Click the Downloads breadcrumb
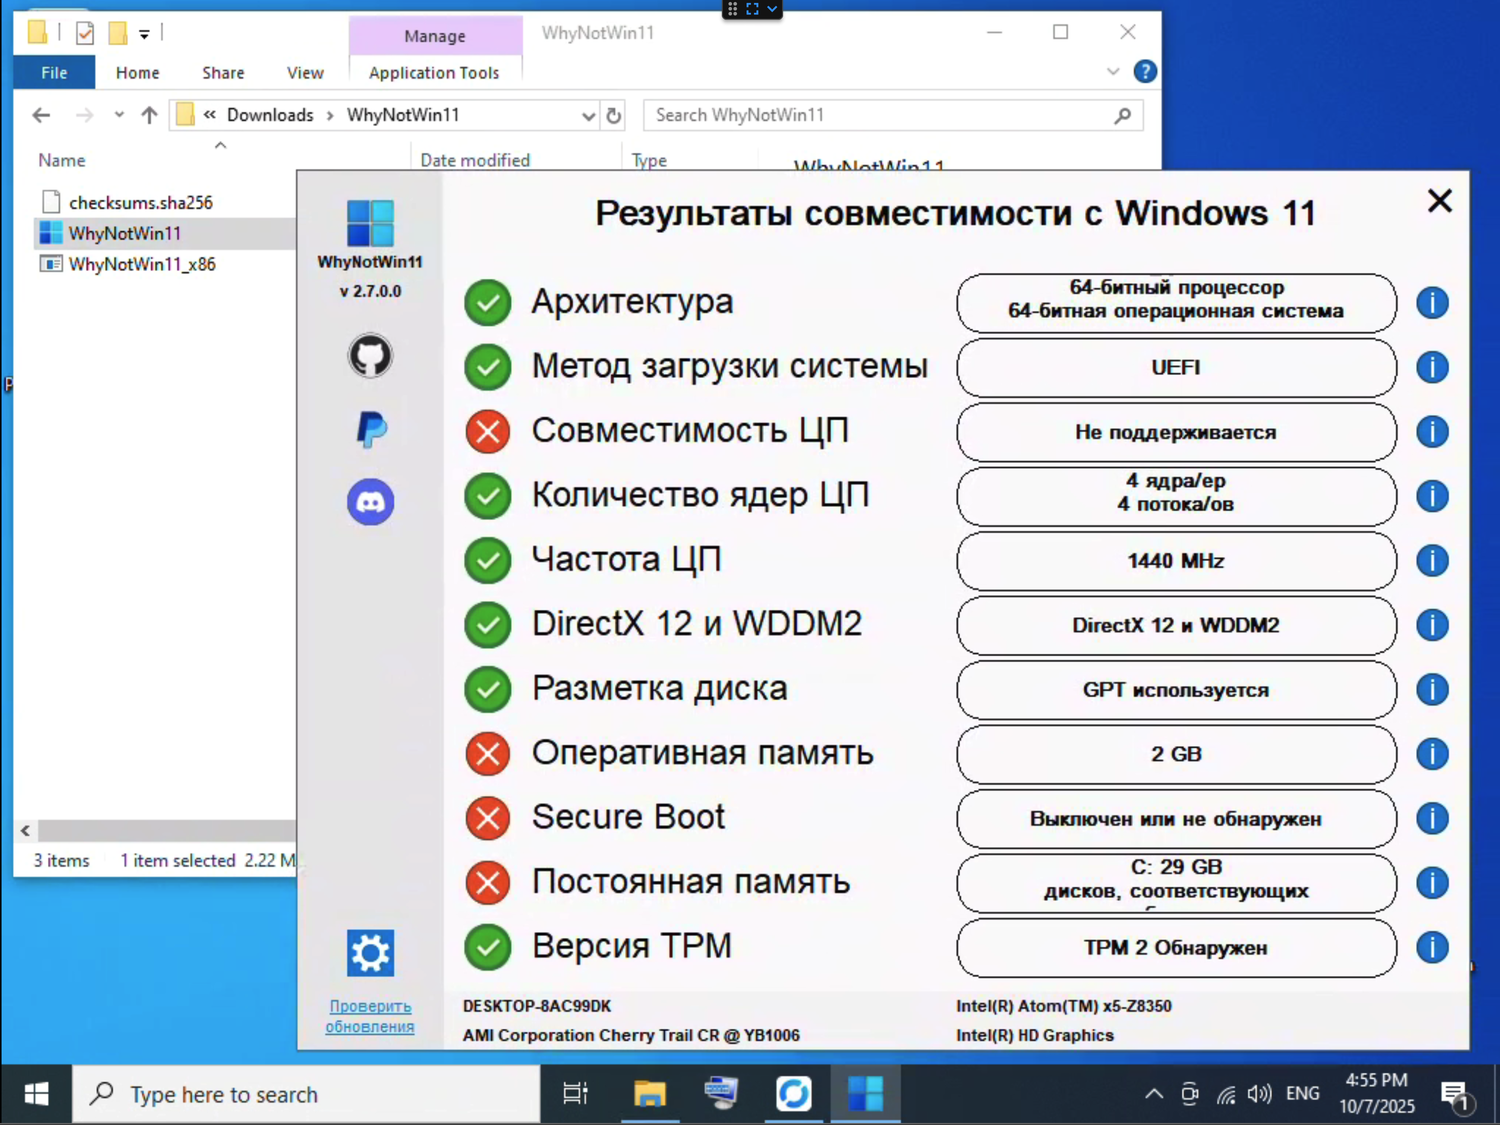The image size is (1500, 1125). pyautogui.click(x=270, y=115)
